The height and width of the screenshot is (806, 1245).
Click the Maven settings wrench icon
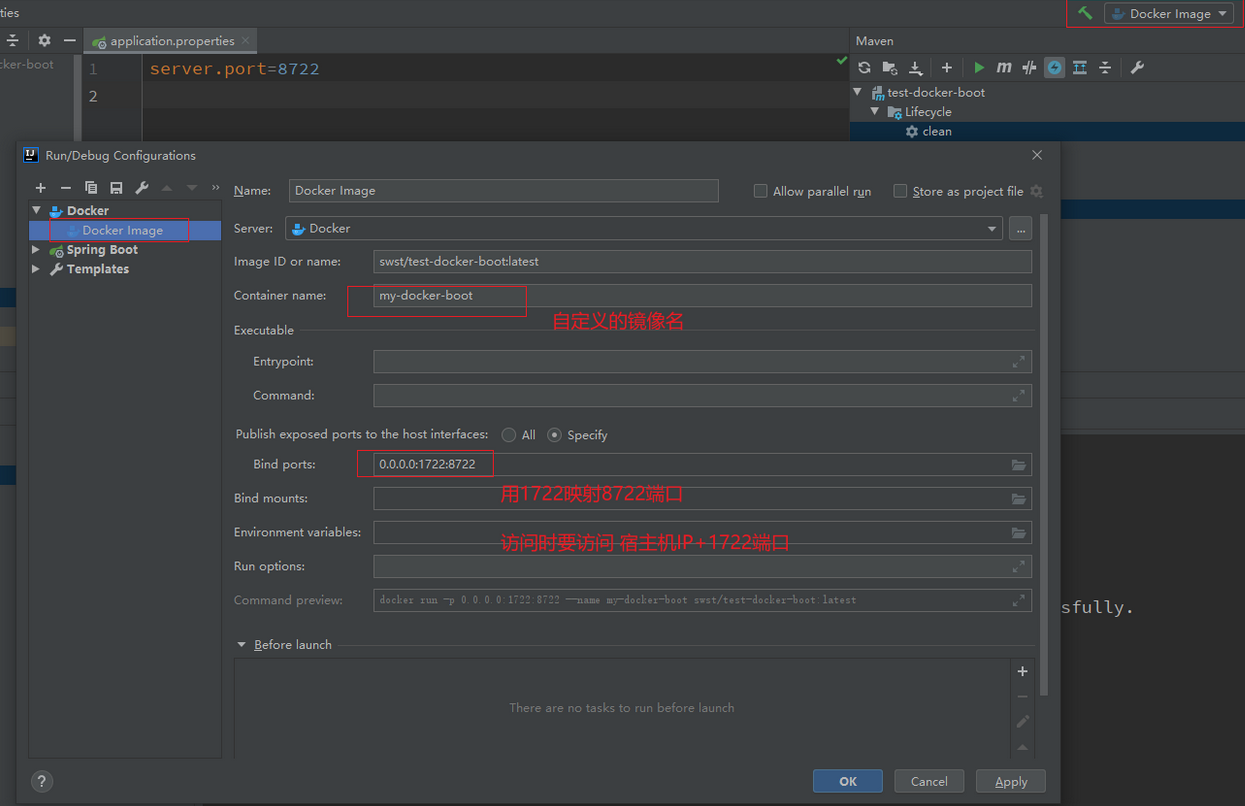pos(1137,67)
